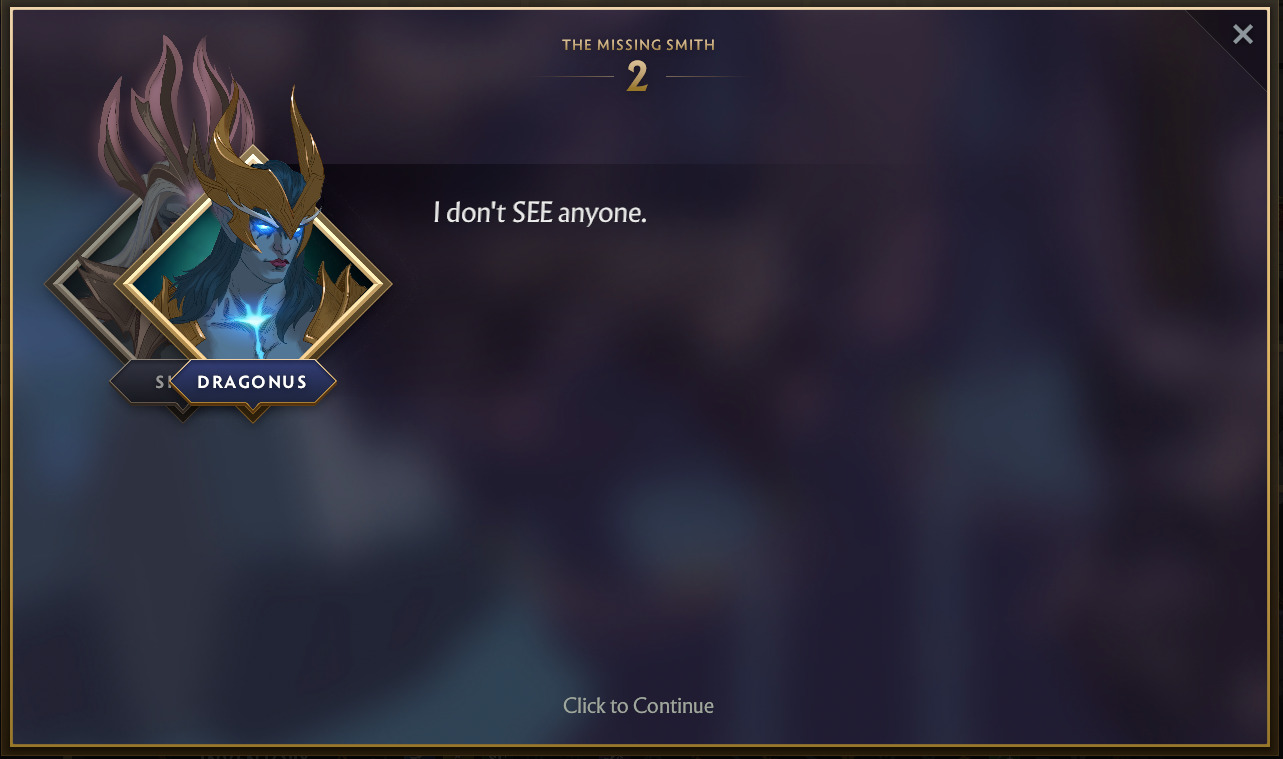The height and width of the screenshot is (759, 1283).
Task: Click the dialogue line 'I don't SEE anyone.'
Action: pyautogui.click(x=540, y=213)
